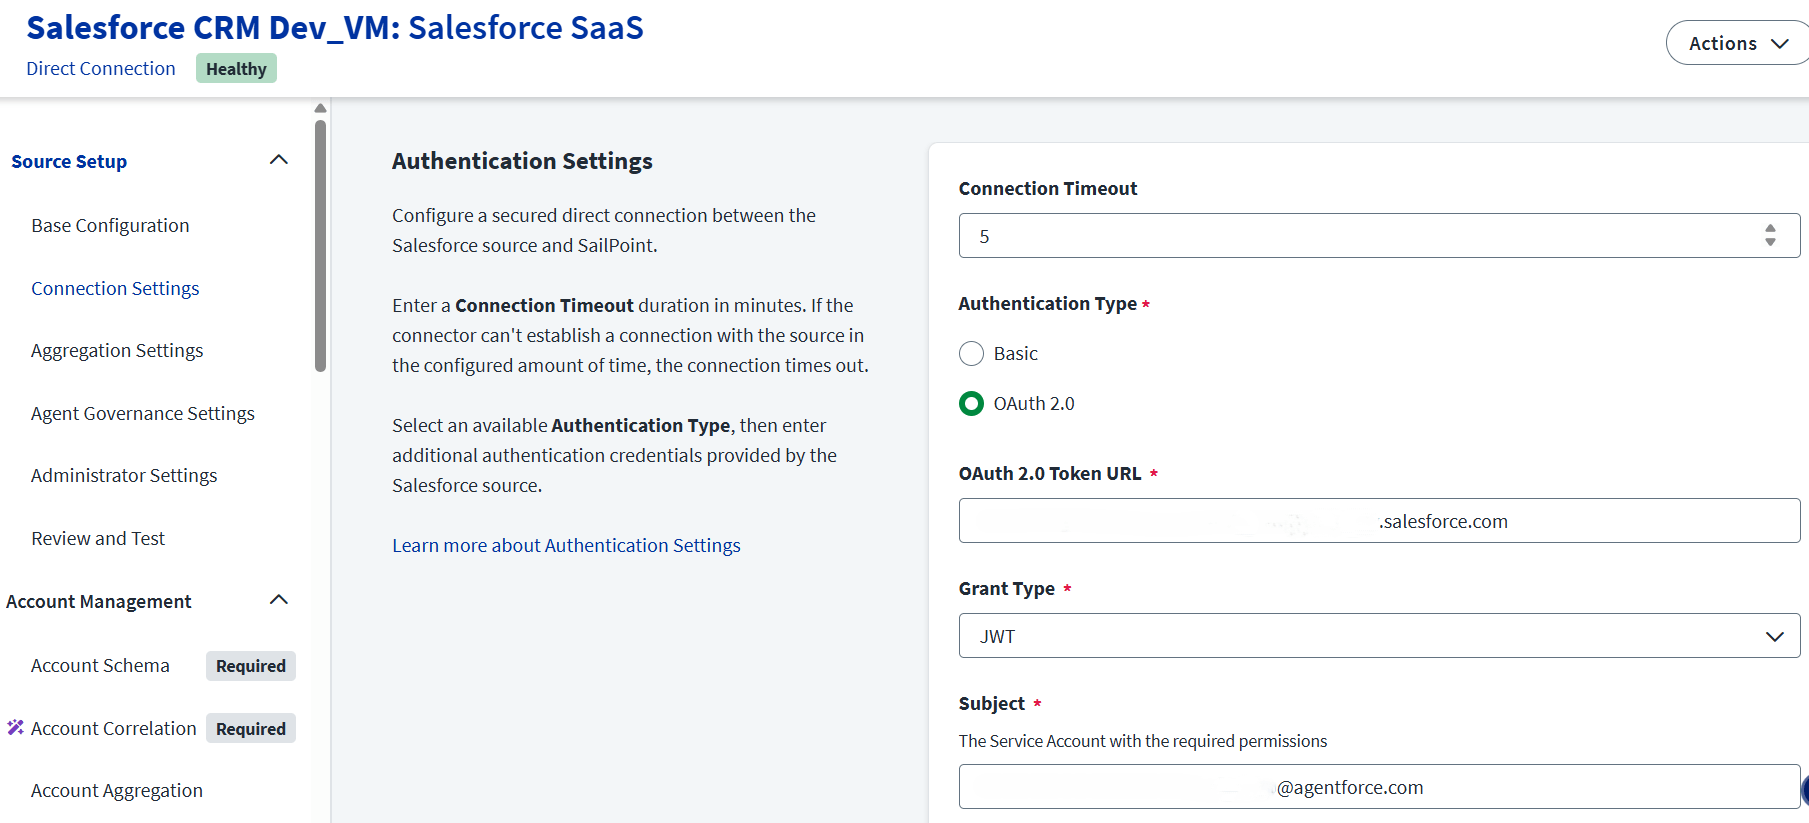Image resolution: width=1809 pixels, height=823 pixels.
Task: Open Account Aggregation item
Action: (117, 790)
